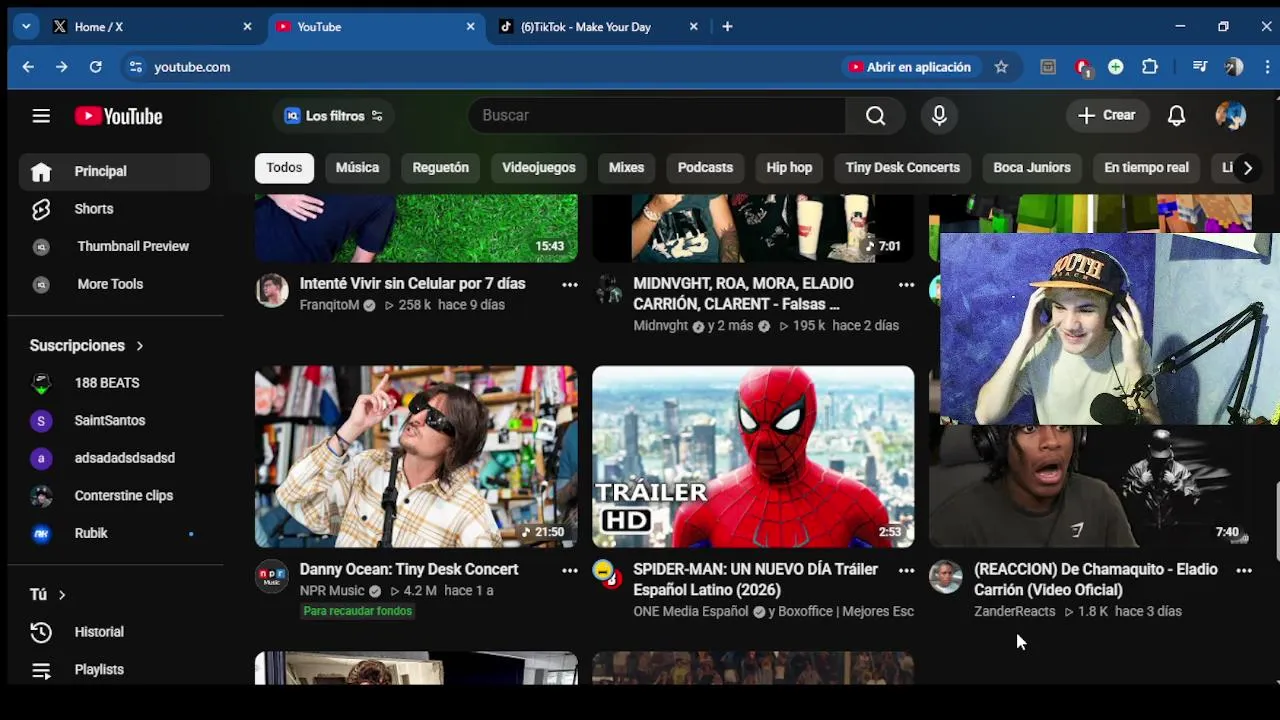This screenshot has height=720, width=1280.
Task: Open the tab search dropdown arrow
Action: click(x=26, y=27)
